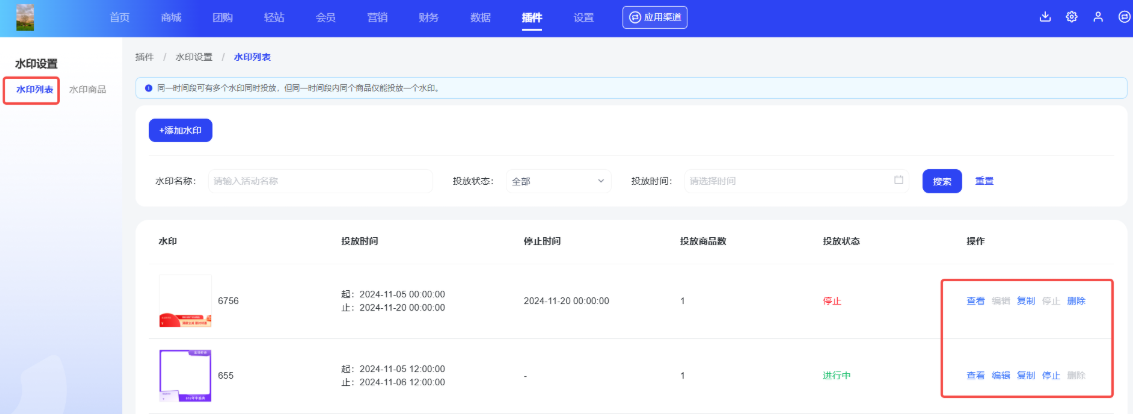The width and height of the screenshot is (1133, 414).
Task: Click the download icon in top bar
Action: [x=1046, y=17]
